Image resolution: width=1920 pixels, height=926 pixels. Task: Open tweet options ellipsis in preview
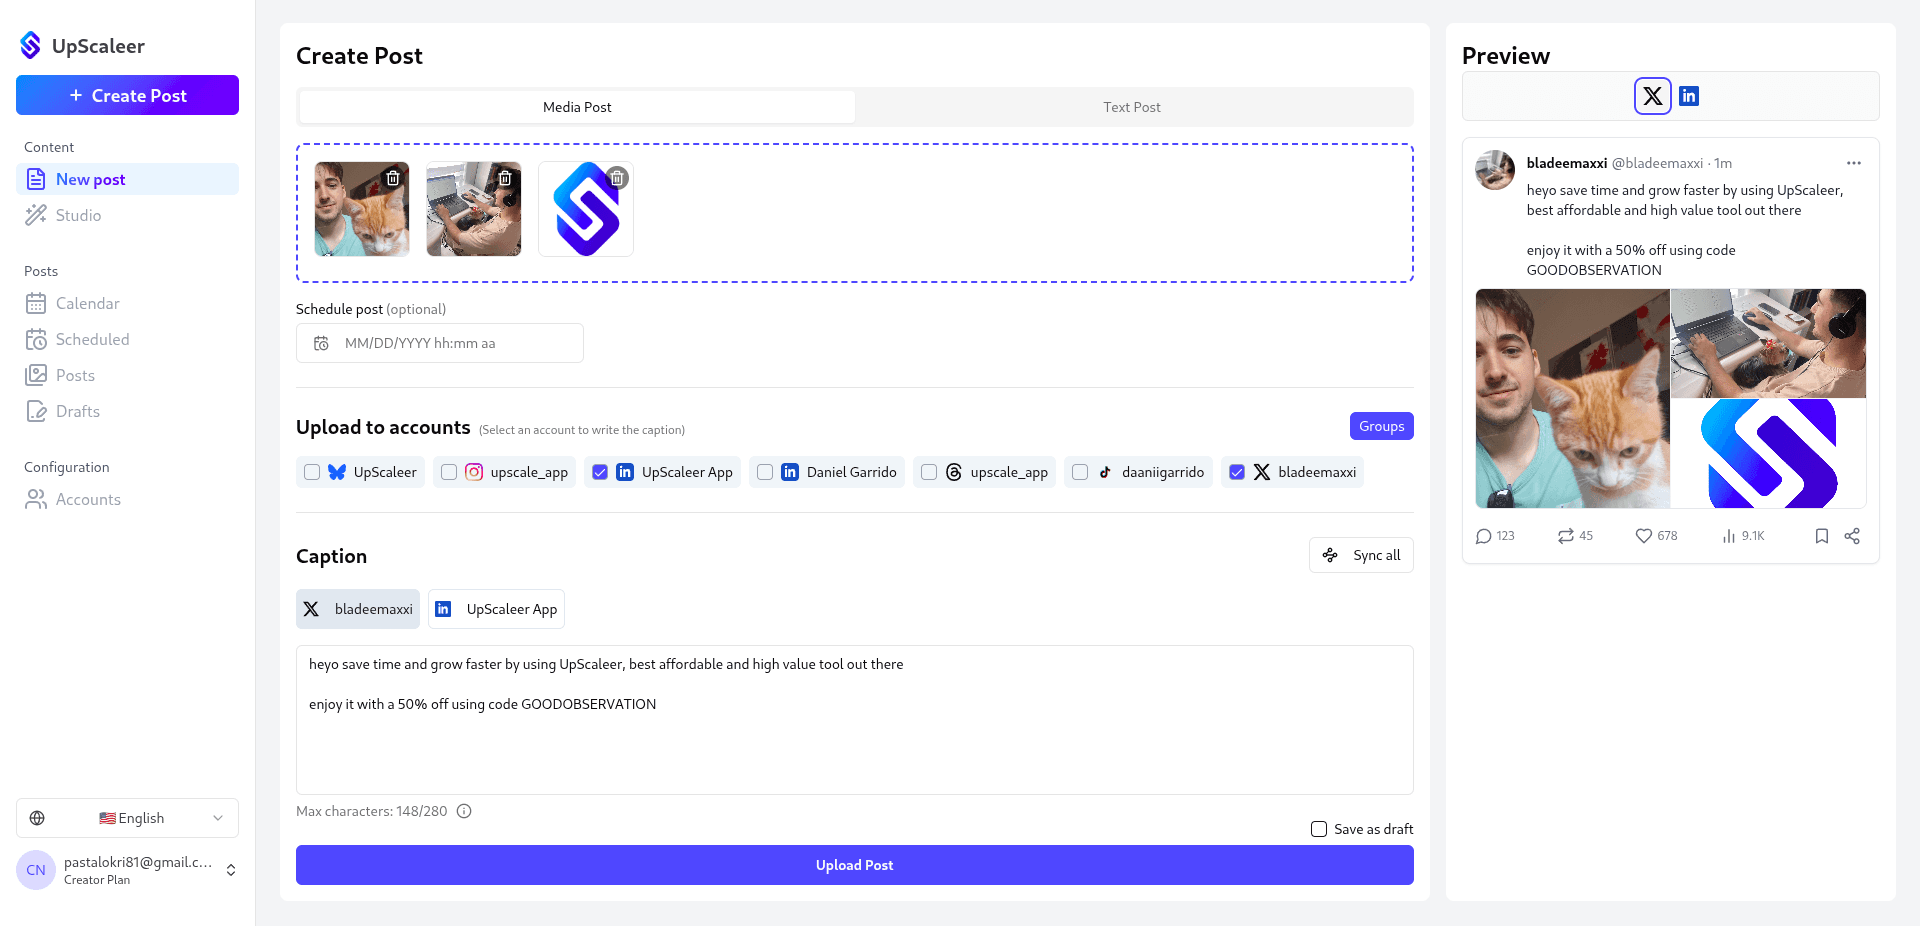click(x=1854, y=163)
